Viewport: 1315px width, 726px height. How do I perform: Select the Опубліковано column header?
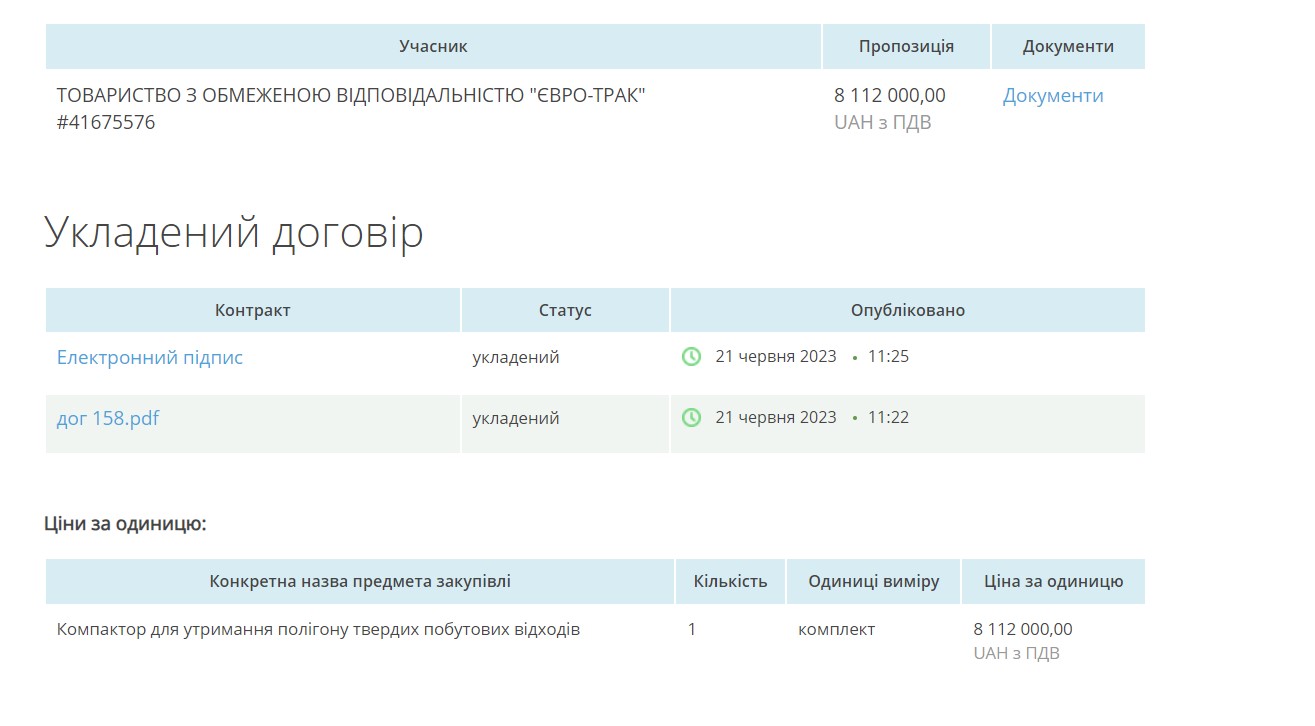pos(908,310)
